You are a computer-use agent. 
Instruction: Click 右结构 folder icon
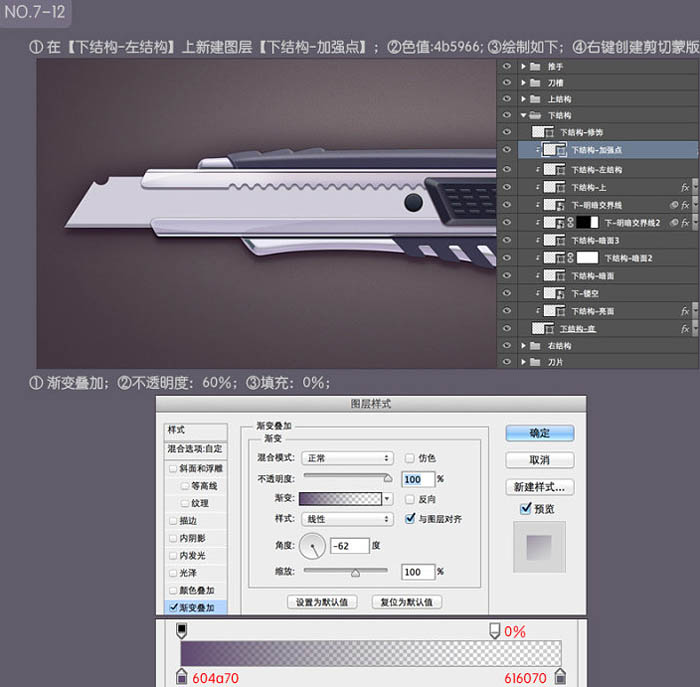pos(535,346)
